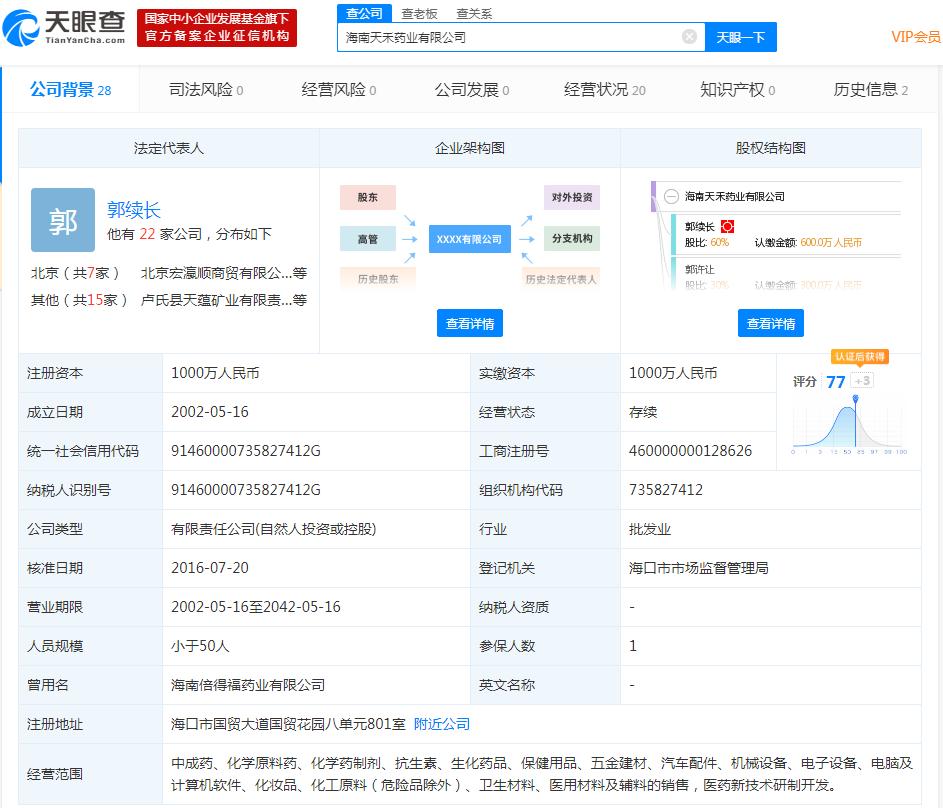Click the score distribution curve marker
The width and height of the screenshot is (943, 808).
coord(855,399)
